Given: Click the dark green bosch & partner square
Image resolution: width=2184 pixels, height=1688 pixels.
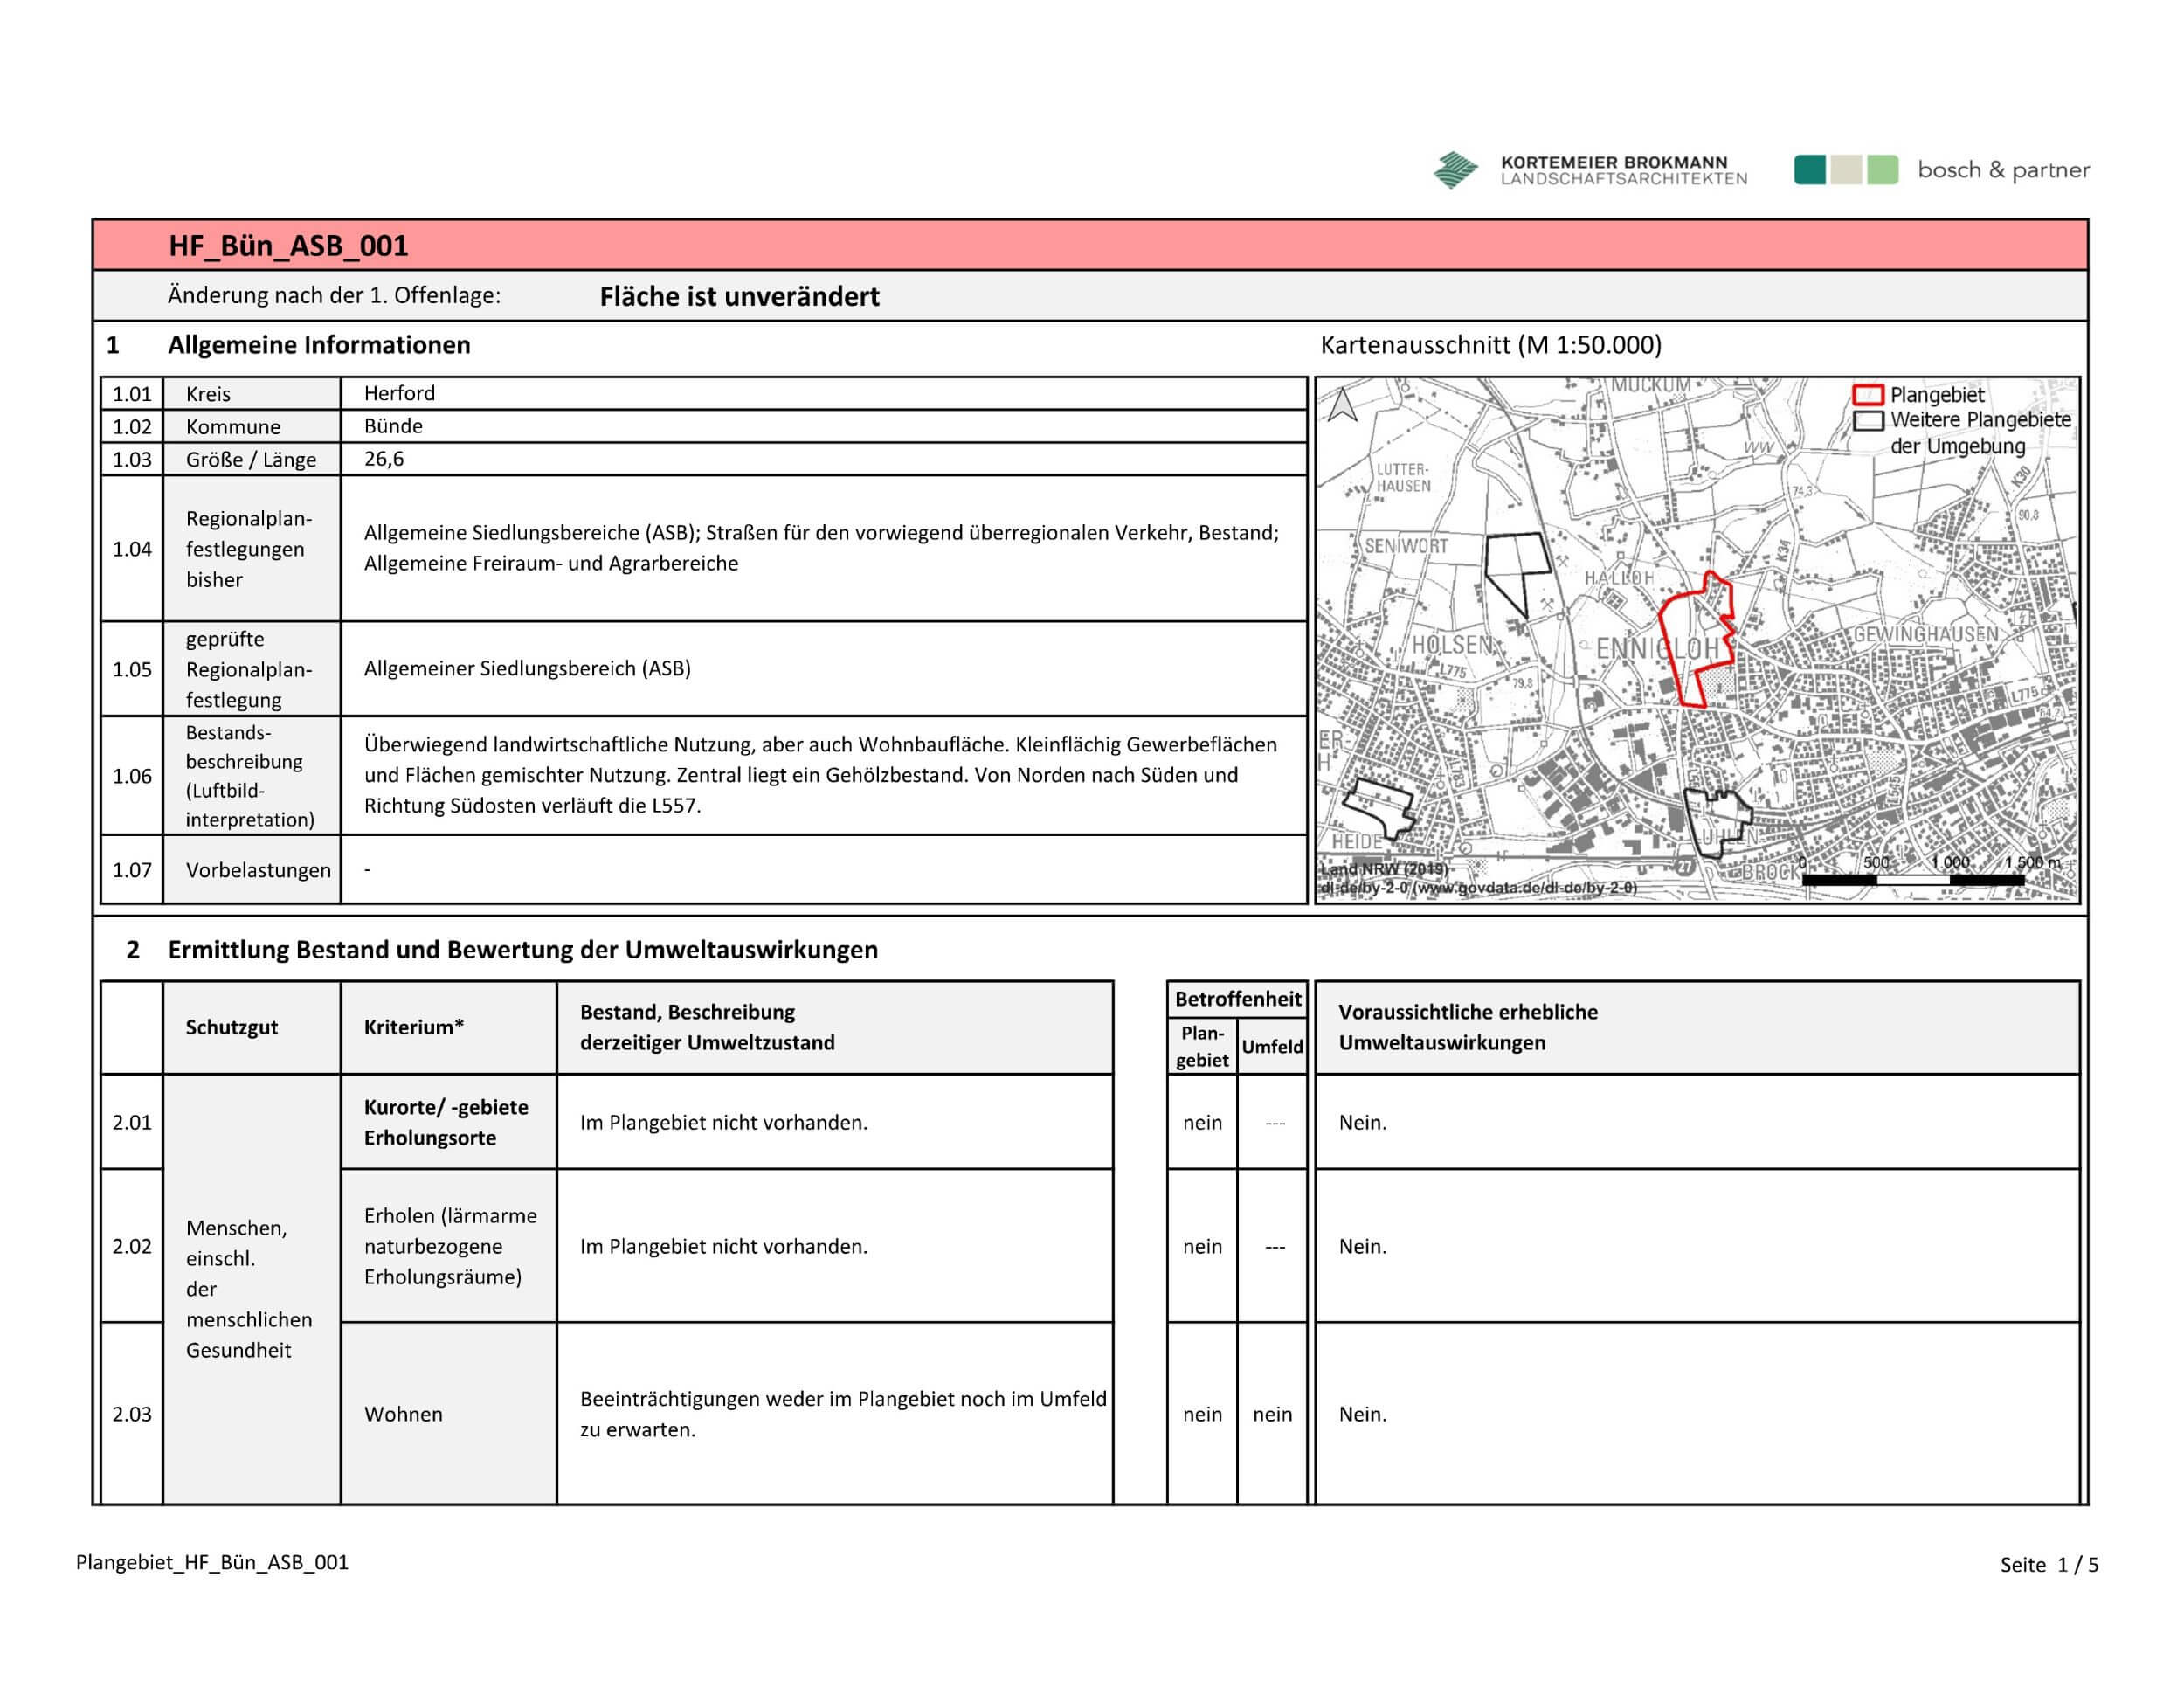Looking at the screenshot, I should (x=1810, y=170).
